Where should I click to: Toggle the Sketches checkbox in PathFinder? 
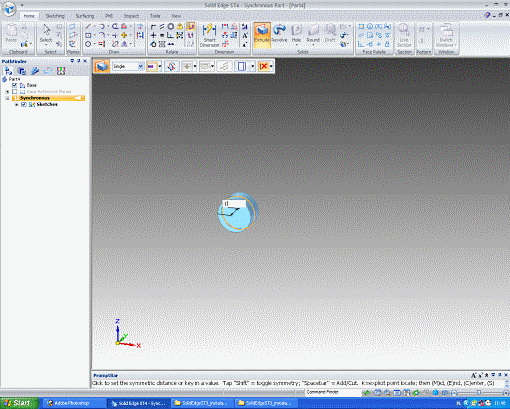tap(24, 104)
